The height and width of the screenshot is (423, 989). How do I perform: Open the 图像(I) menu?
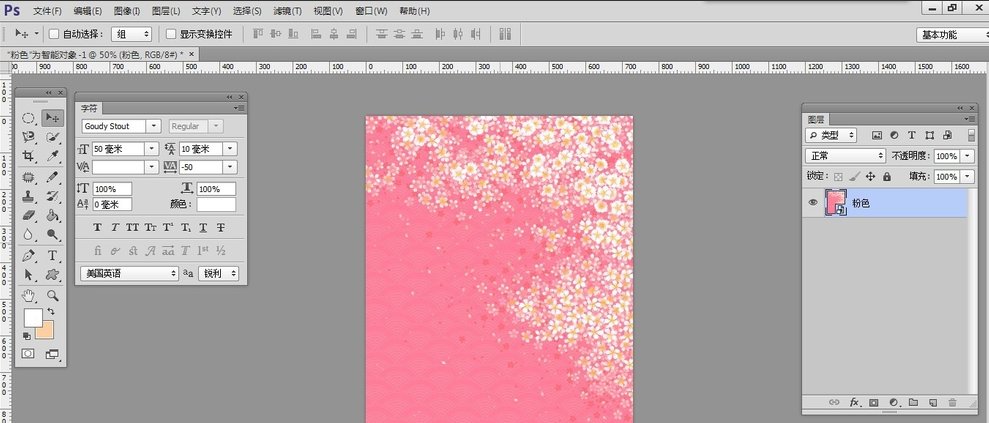click(x=127, y=11)
